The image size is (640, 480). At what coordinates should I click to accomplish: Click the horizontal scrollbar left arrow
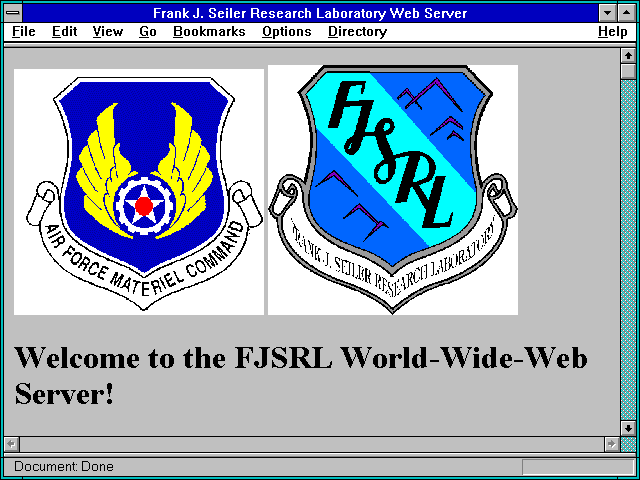point(12,444)
